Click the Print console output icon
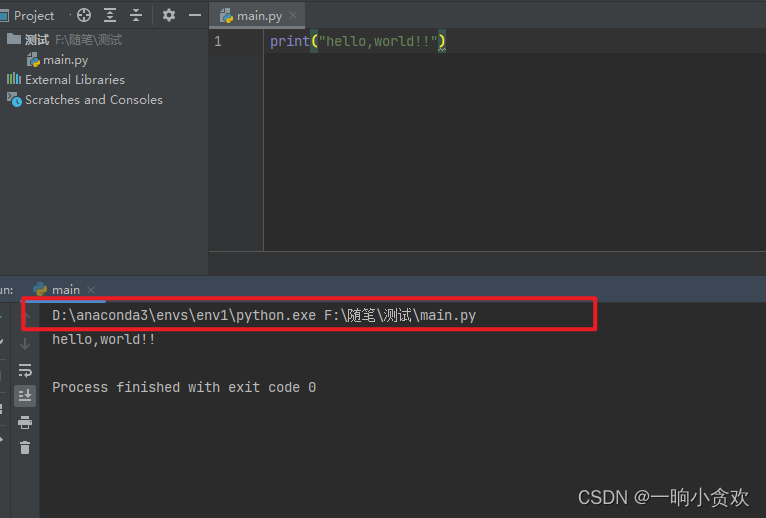Screen dimensions: 766x518 (25, 422)
